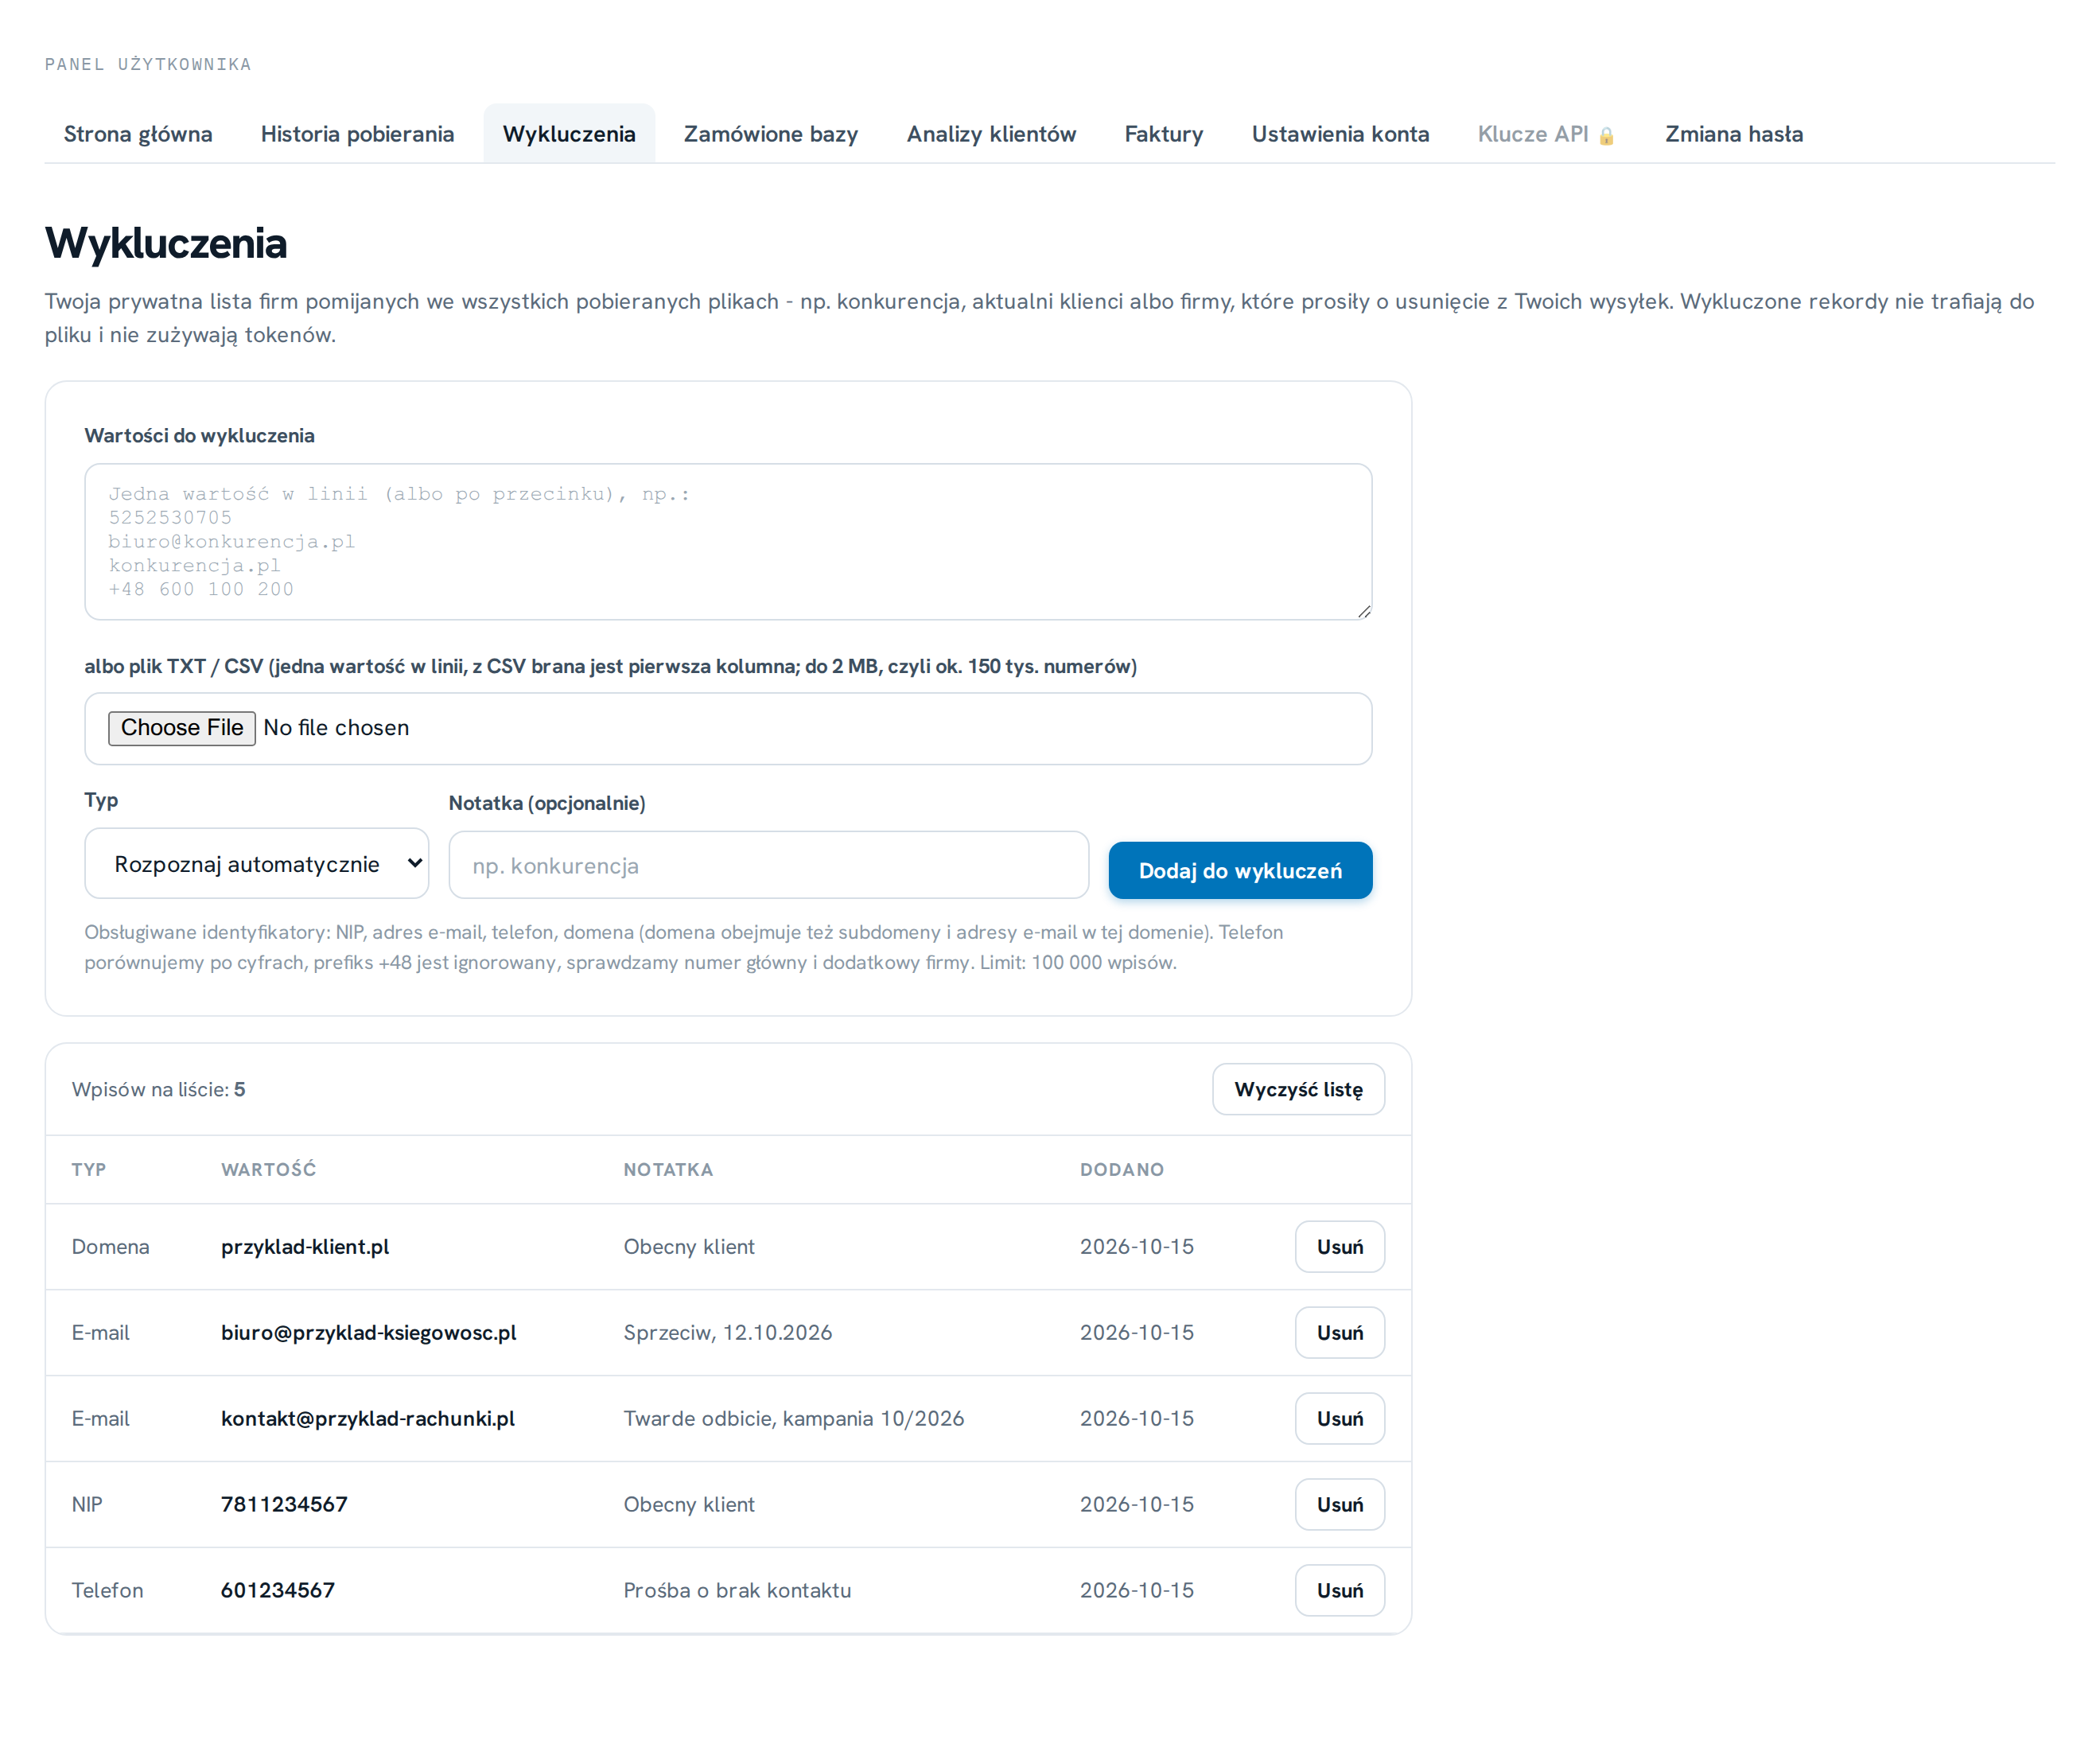Click the note Sprzeciw, 12.10.2026
The height and width of the screenshot is (1763, 2100).
tap(728, 1332)
